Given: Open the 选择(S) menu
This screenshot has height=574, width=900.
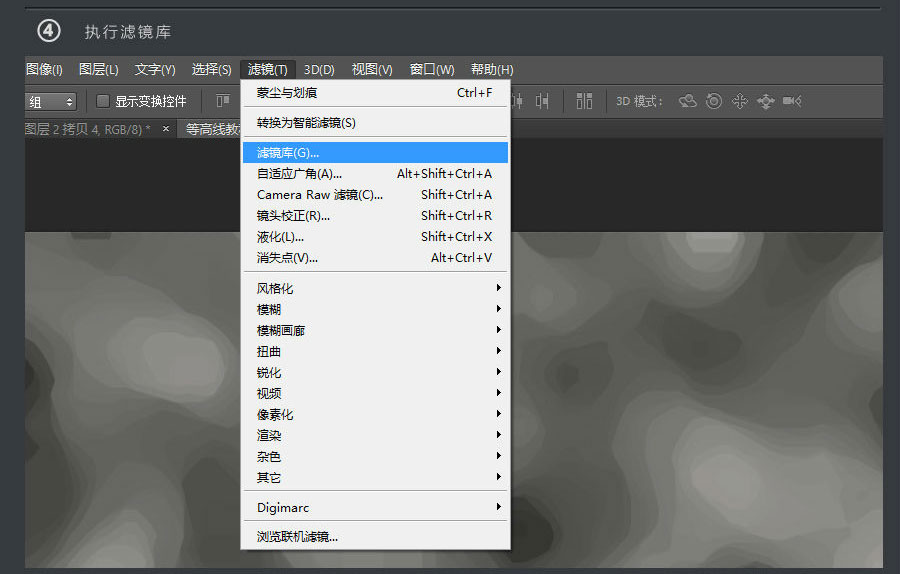Looking at the screenshot, I should pyautogui.click(x=211, y=69).
